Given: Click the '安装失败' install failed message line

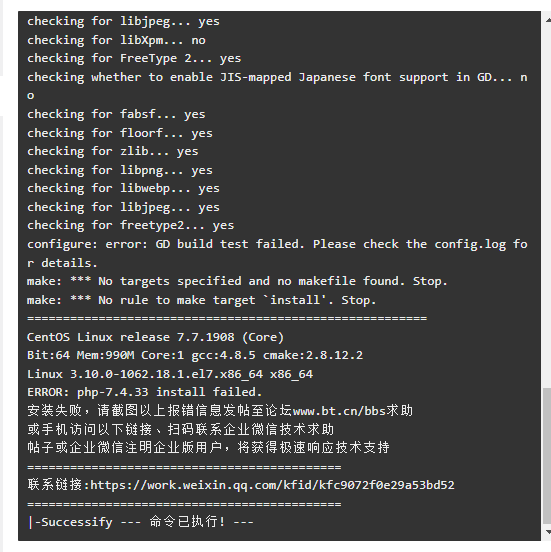Looking at the screenshot, I should (x=220, y=411).
